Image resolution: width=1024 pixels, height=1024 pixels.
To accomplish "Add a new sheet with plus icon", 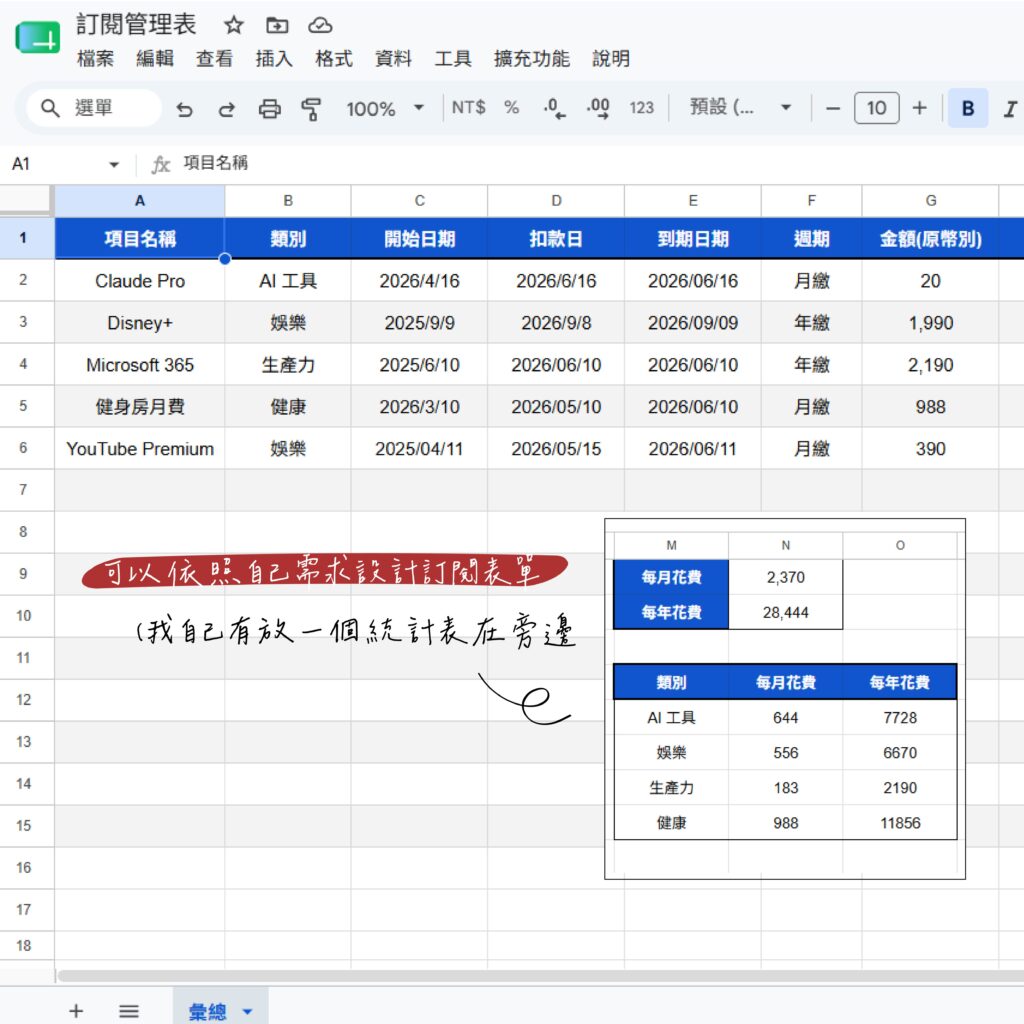I will [76, 1010].
